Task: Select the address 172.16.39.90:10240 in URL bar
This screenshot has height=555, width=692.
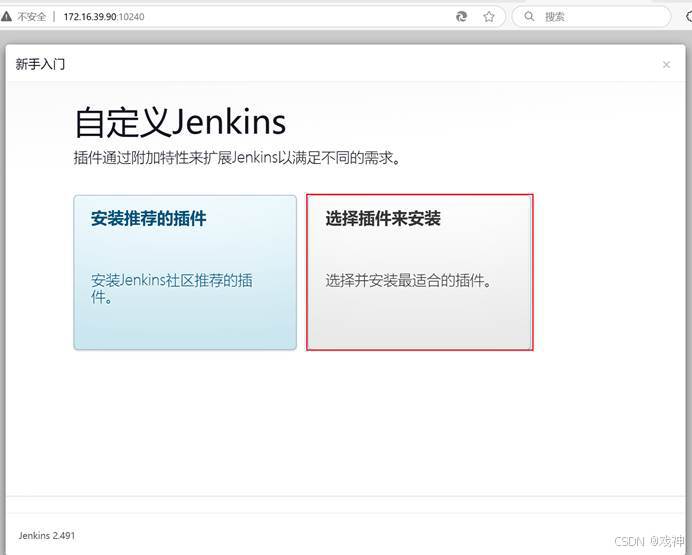Action: [104, 17]
